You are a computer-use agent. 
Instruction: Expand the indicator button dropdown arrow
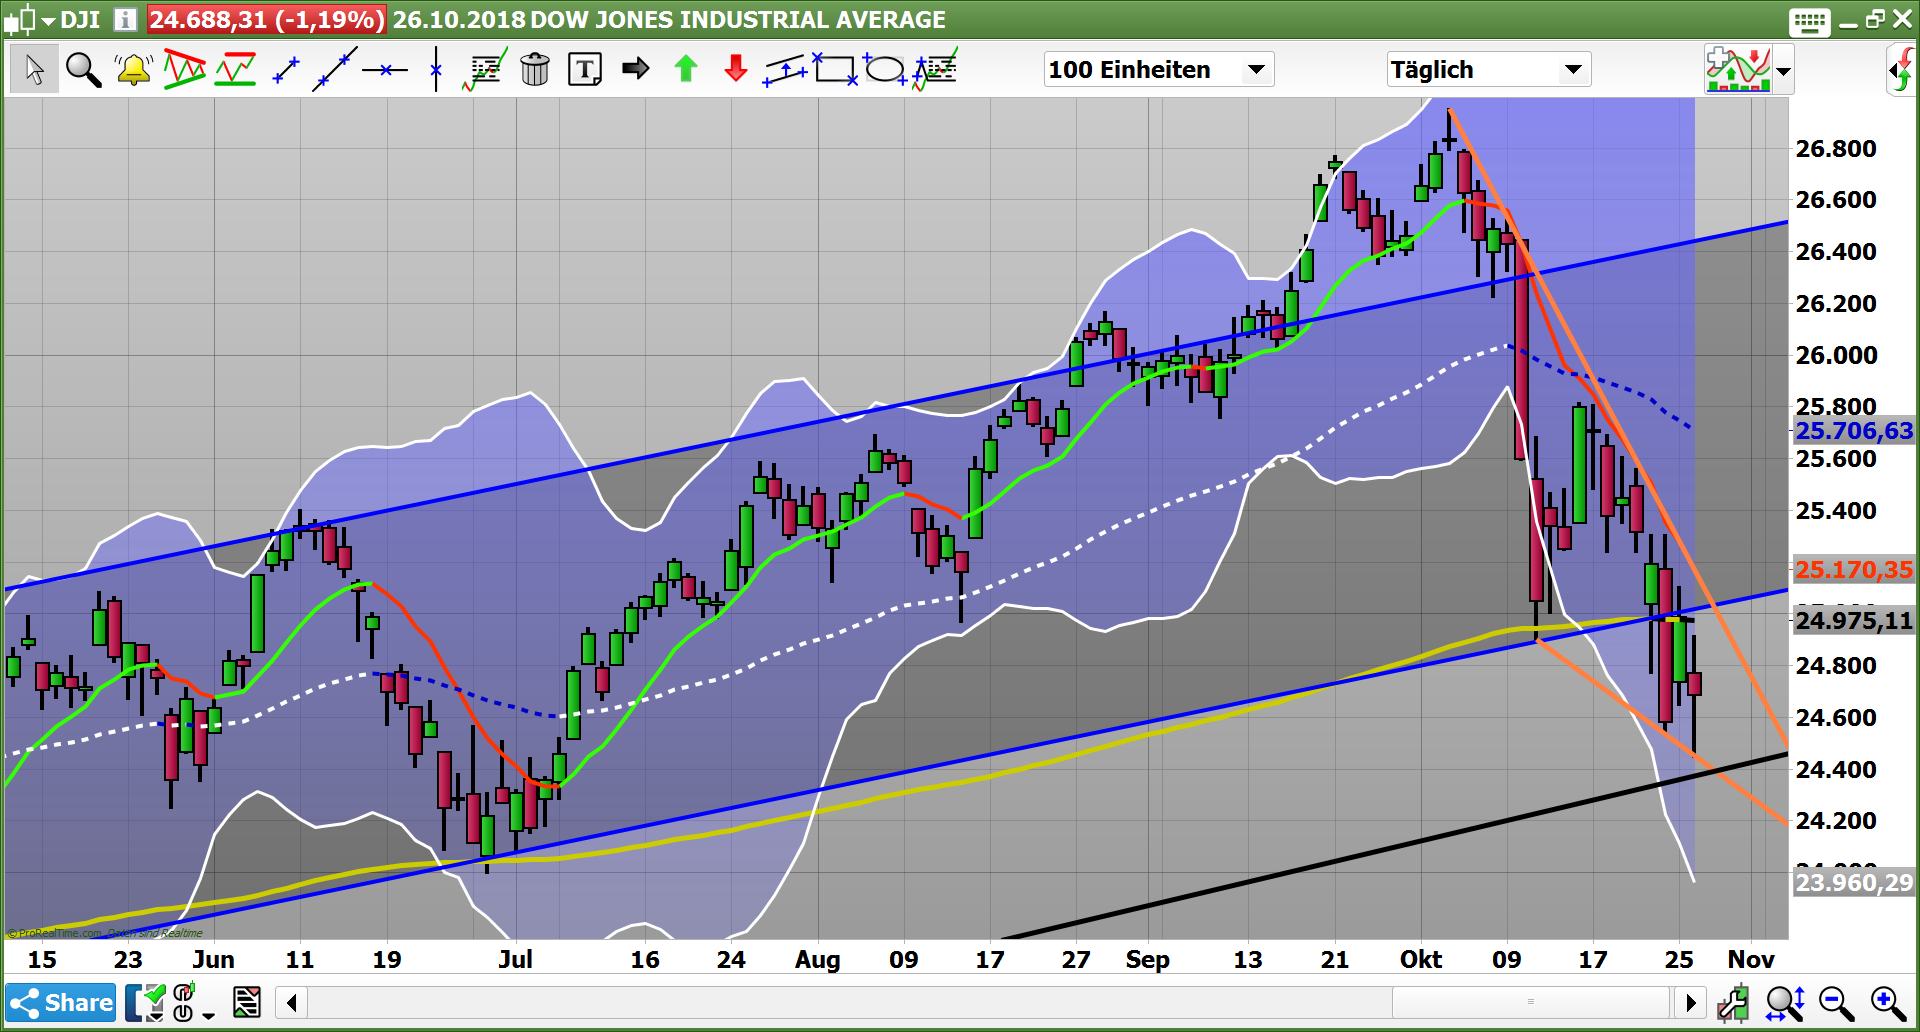1783,71
